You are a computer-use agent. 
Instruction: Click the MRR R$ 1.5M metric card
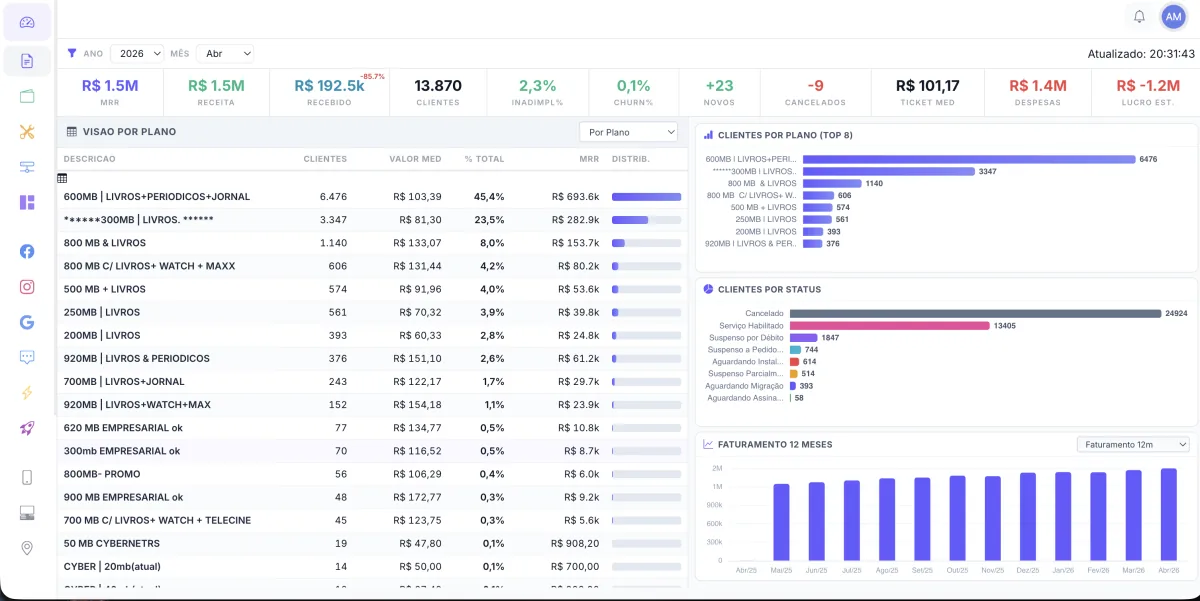pos(110,92)
